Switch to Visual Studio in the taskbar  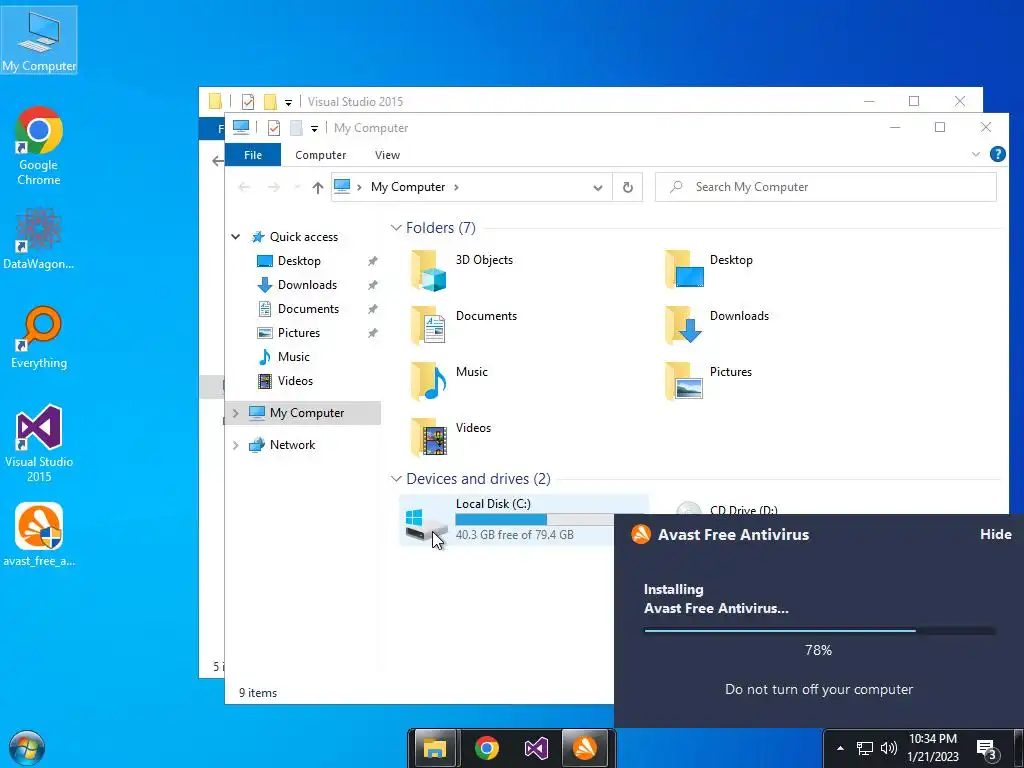(x=536, y=748)
